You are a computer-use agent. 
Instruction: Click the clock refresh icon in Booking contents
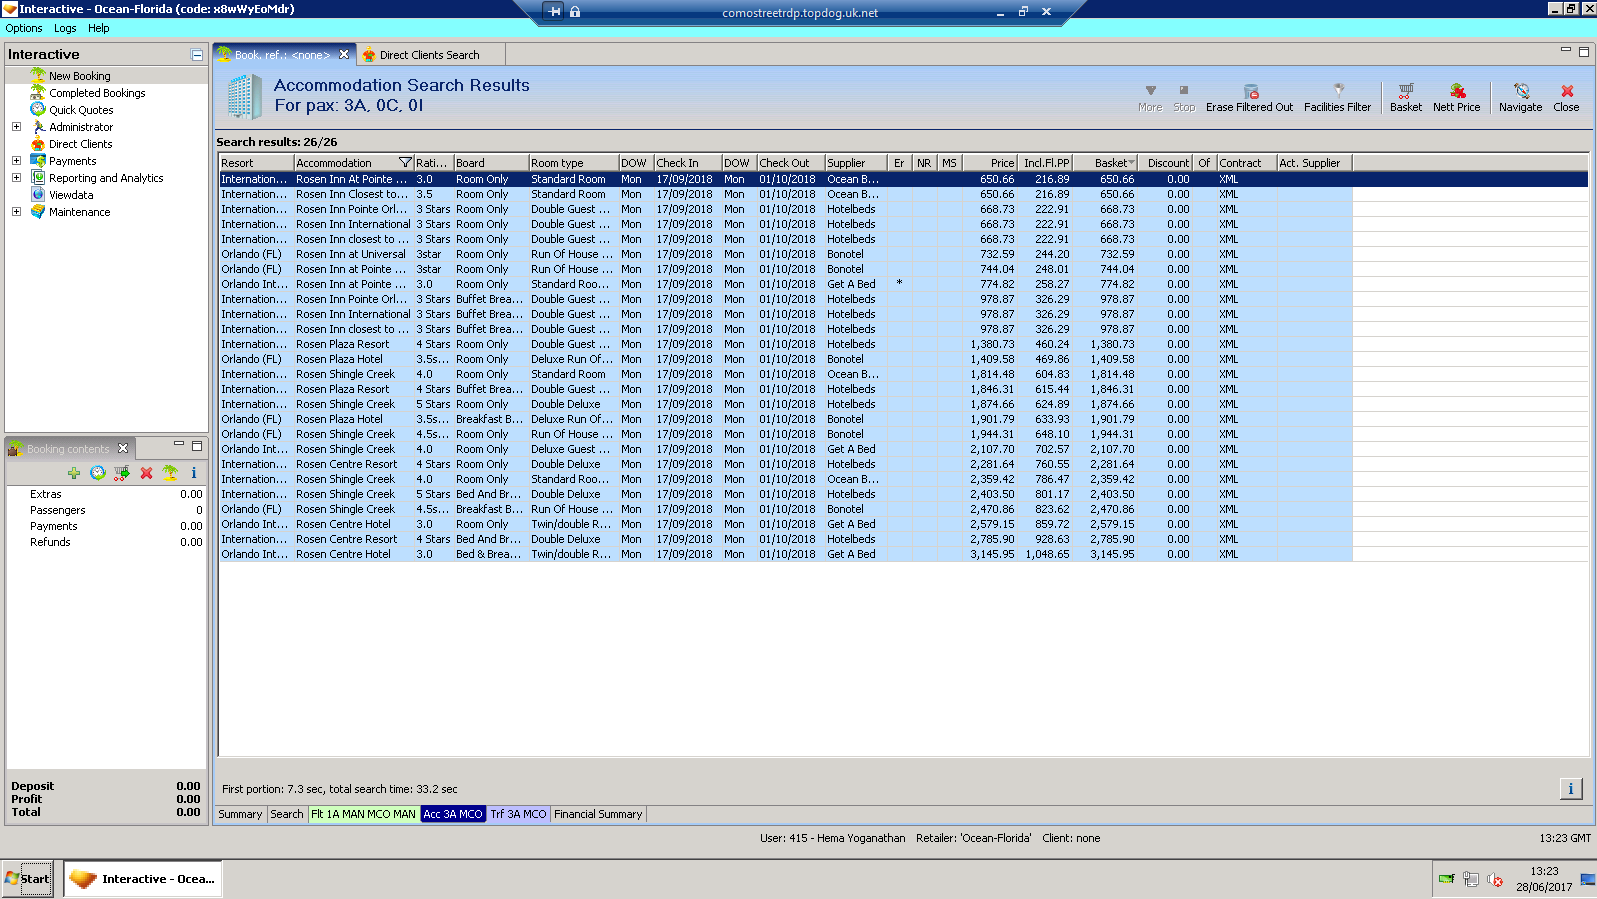pyautogui.click(x=98, y=473)
